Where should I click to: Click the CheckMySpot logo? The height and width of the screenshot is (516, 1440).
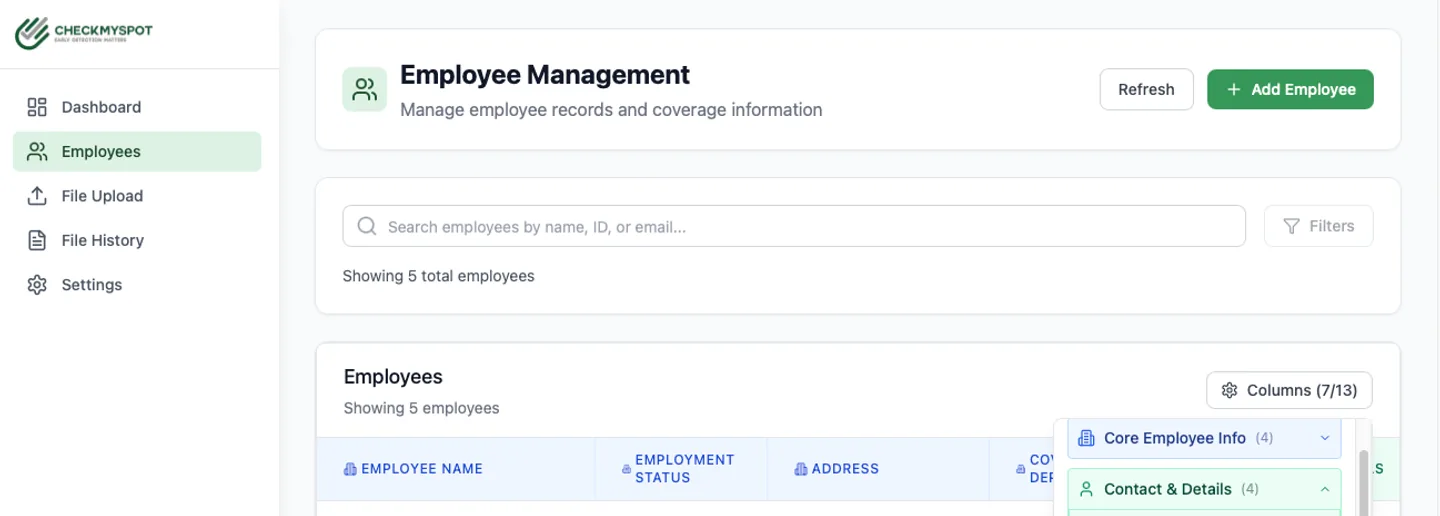[84, 33]
